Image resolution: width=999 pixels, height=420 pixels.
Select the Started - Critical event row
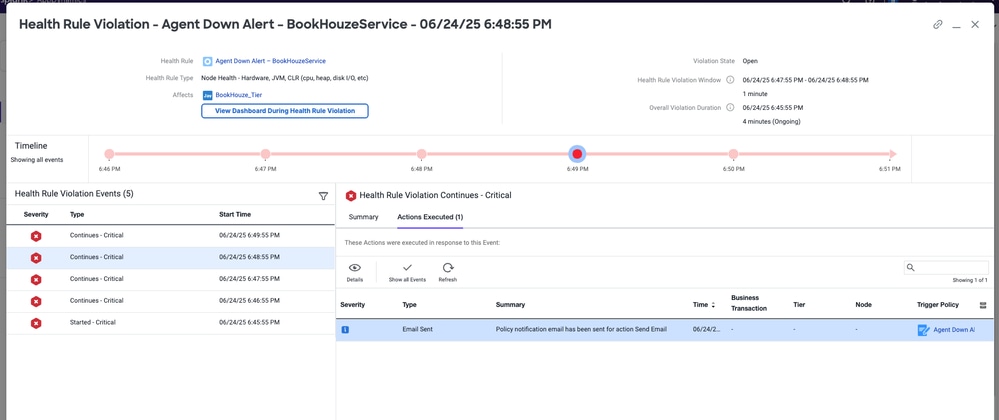pyautogui.click(x=170, y=322)
